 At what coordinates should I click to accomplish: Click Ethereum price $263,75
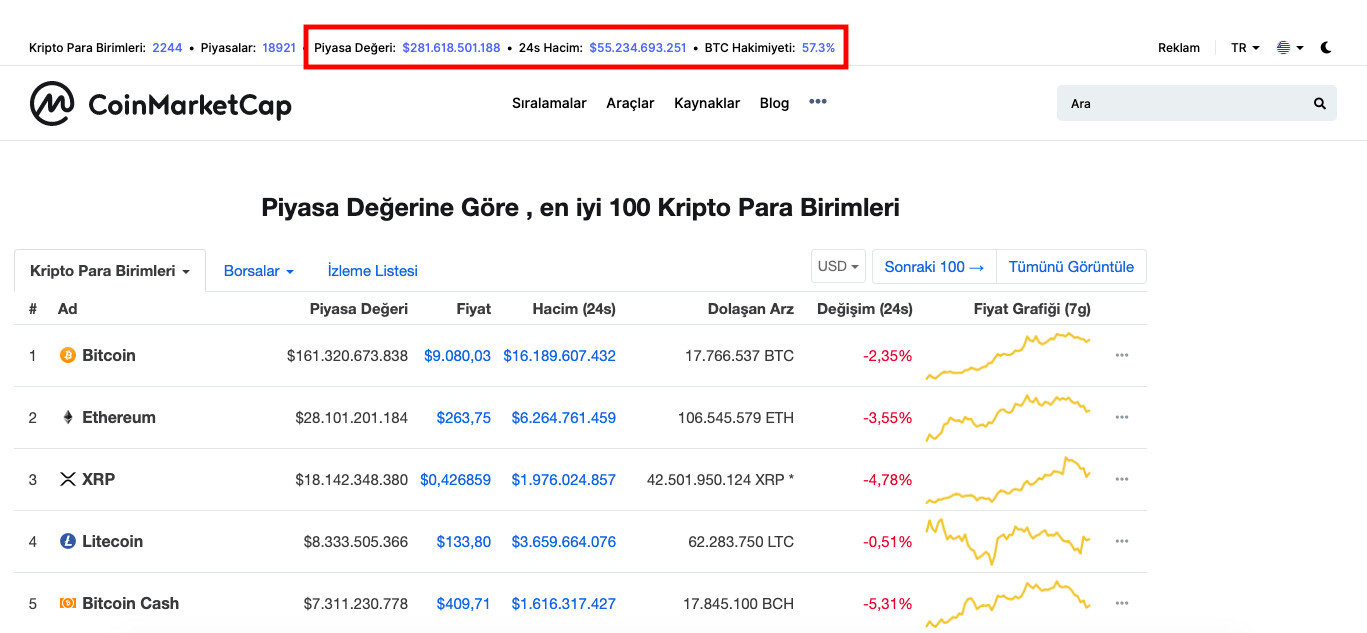click(x=464, y=417)
